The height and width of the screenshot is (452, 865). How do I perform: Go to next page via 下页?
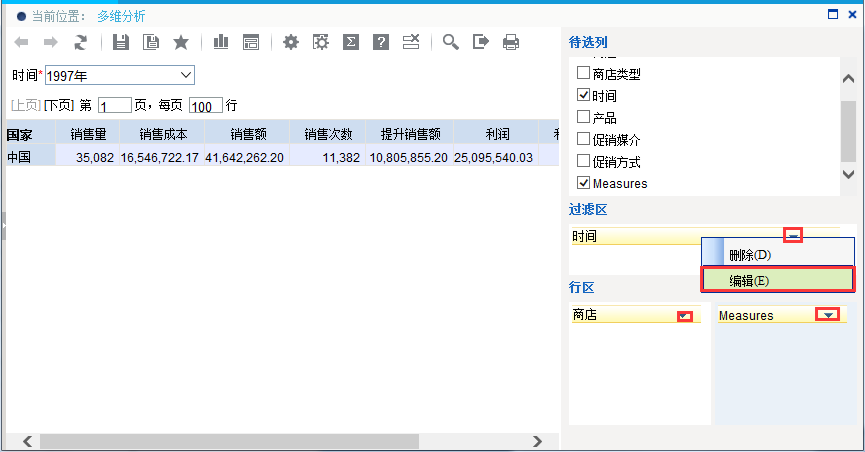[x=59, y=105]
